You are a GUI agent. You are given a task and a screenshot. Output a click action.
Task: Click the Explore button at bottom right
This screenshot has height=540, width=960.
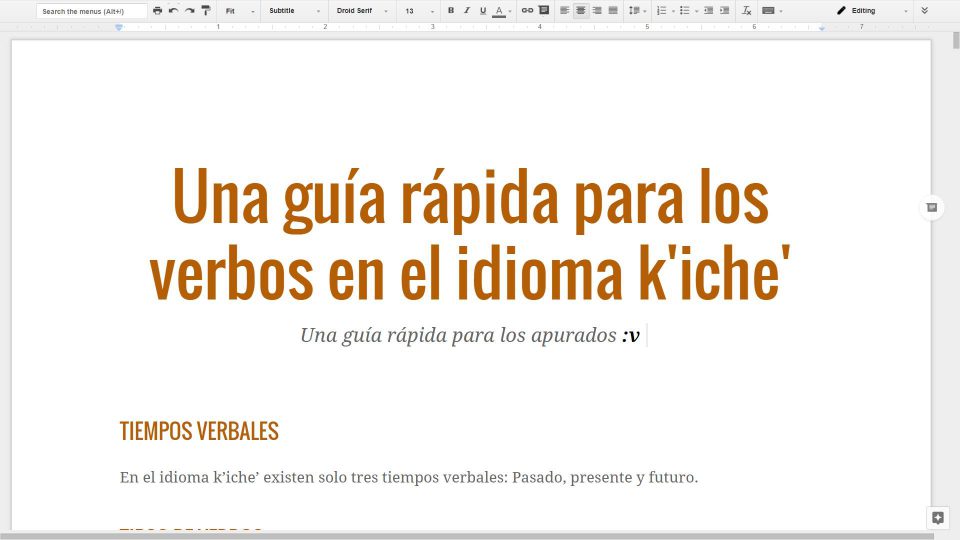(x=937, y=517)
